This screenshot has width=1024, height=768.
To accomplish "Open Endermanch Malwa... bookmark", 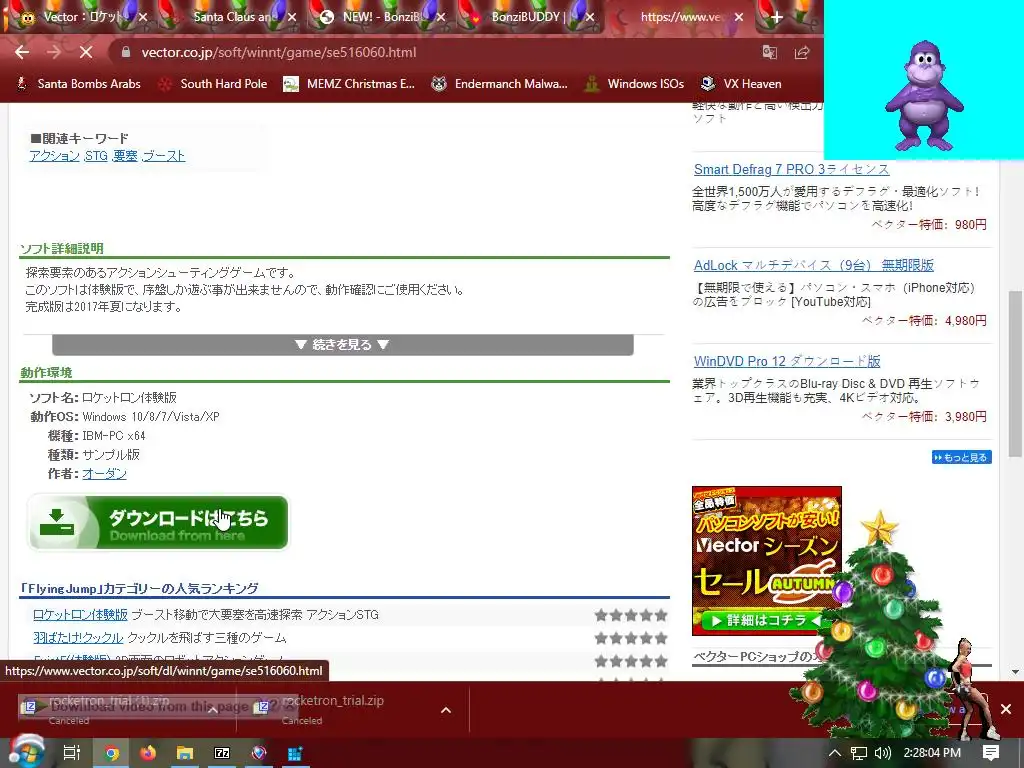I will click(x=500, y=84).
